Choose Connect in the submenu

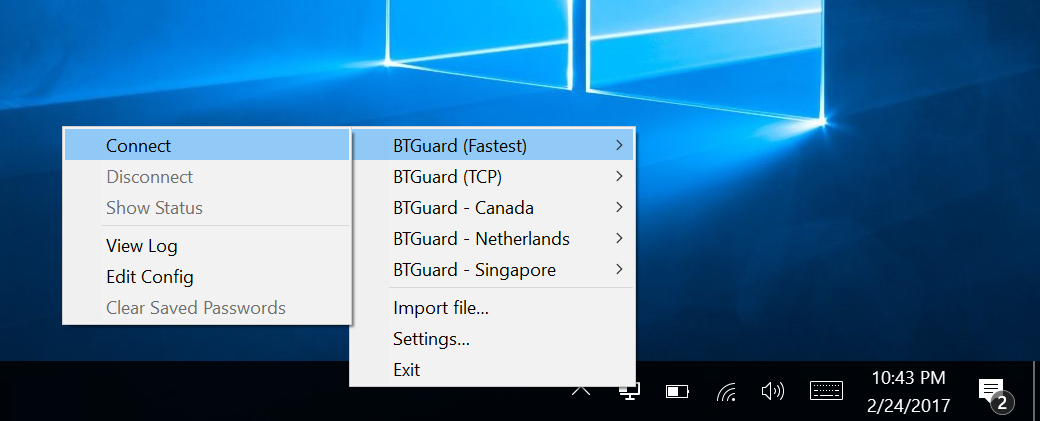[138, 146]
